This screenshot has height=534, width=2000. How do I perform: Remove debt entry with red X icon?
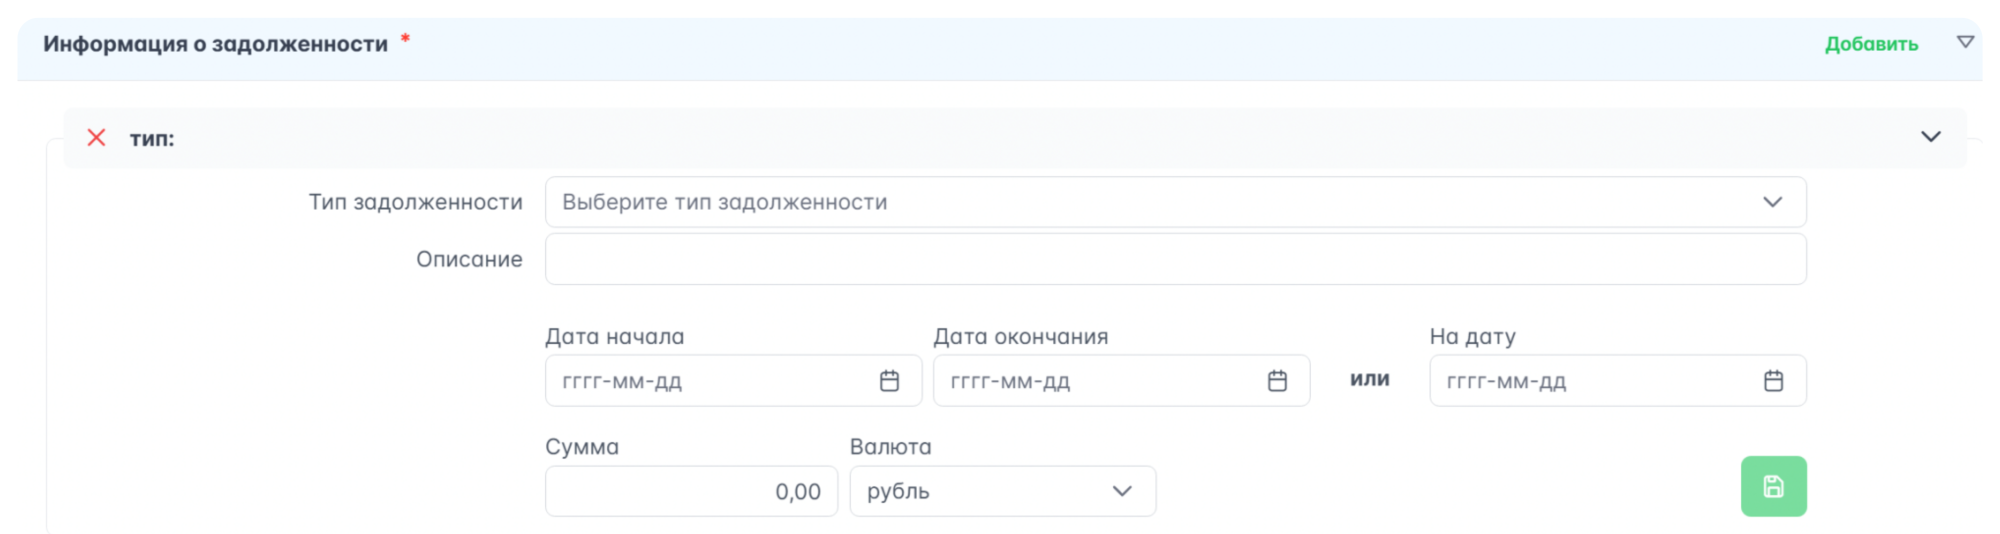(x=96, y=138)
